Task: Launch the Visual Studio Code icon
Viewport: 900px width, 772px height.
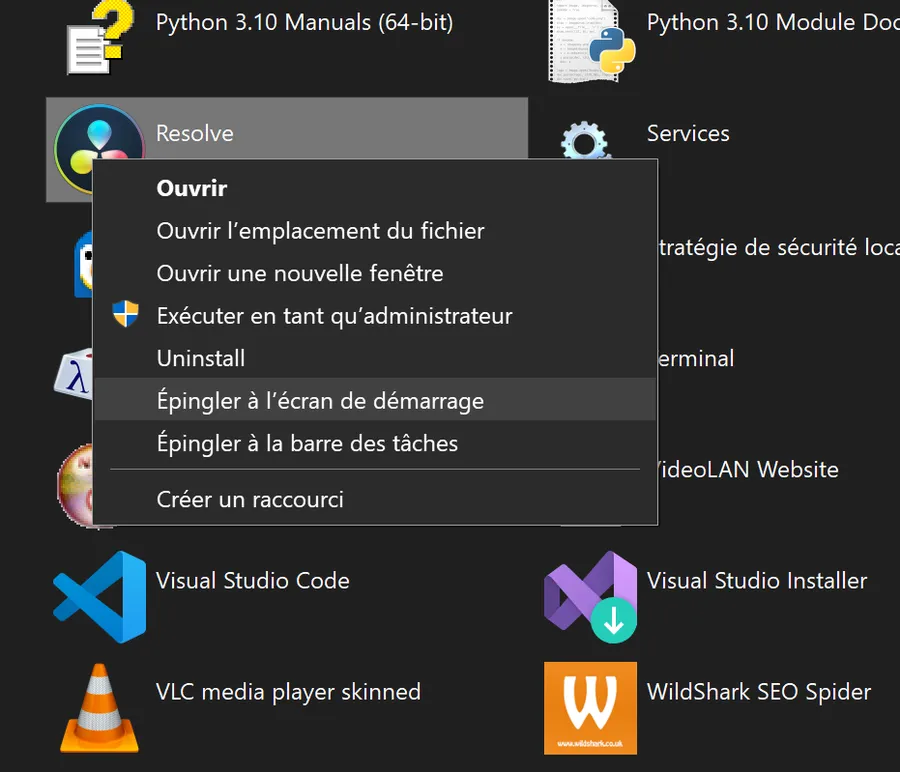Action: 99,597
